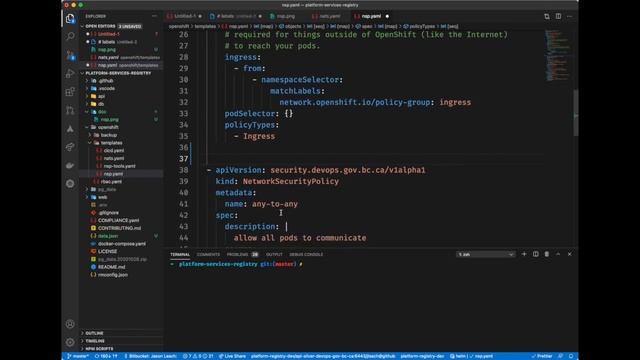
Task: Click platform-registry-dev namespace status item
Action: (422, 356)
